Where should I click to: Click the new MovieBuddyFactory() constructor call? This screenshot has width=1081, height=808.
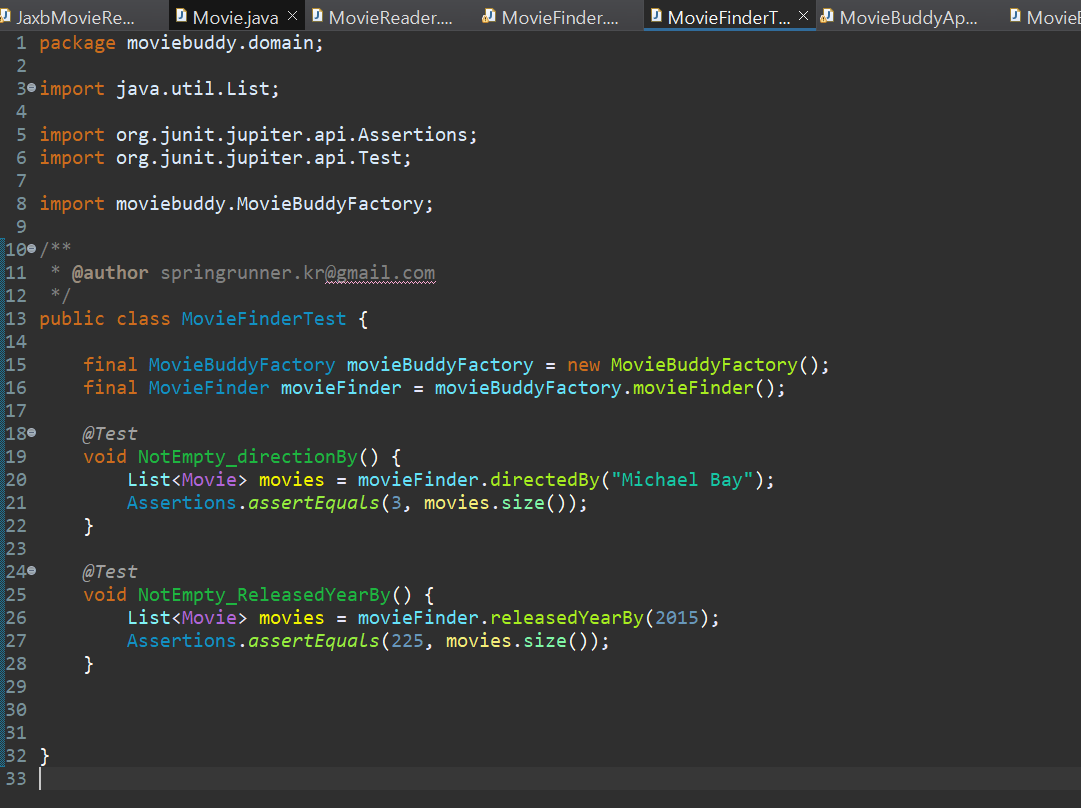click(x=698, y=365)
